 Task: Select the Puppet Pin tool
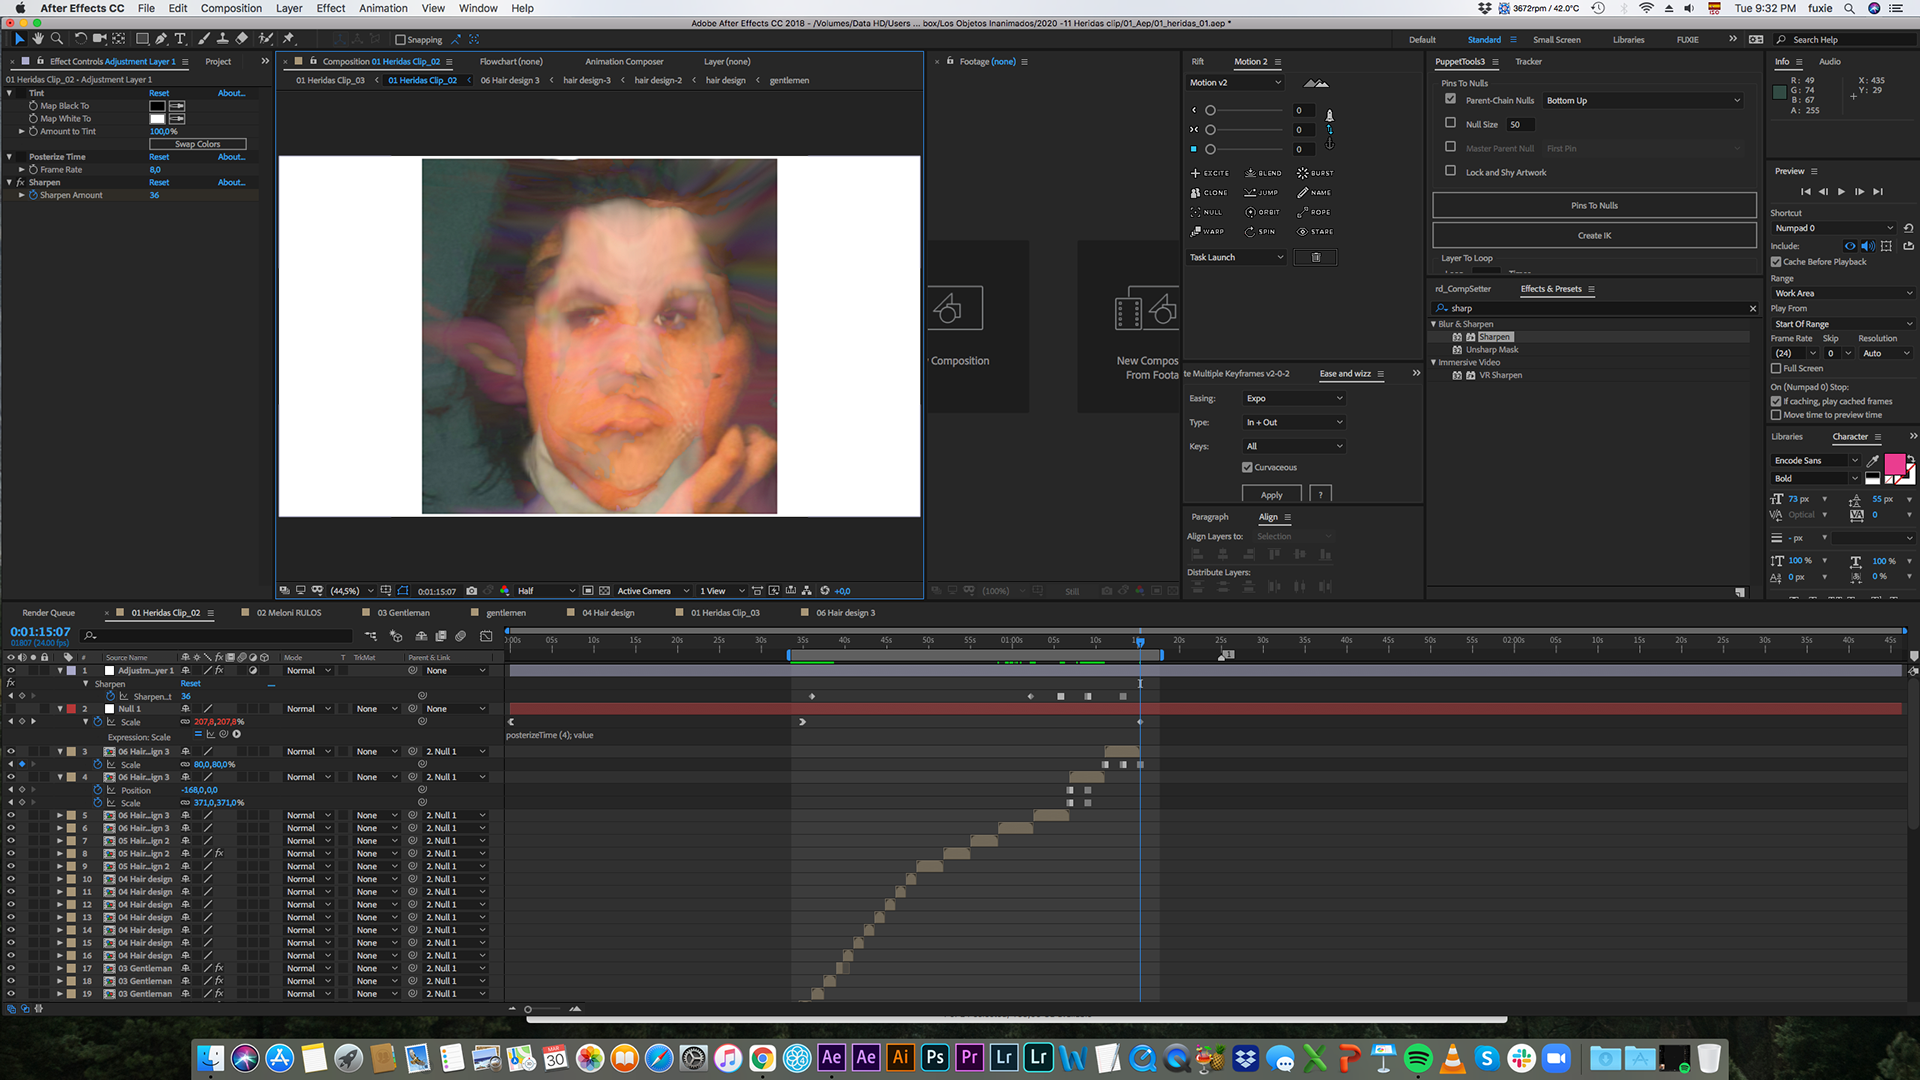[288, 39]
